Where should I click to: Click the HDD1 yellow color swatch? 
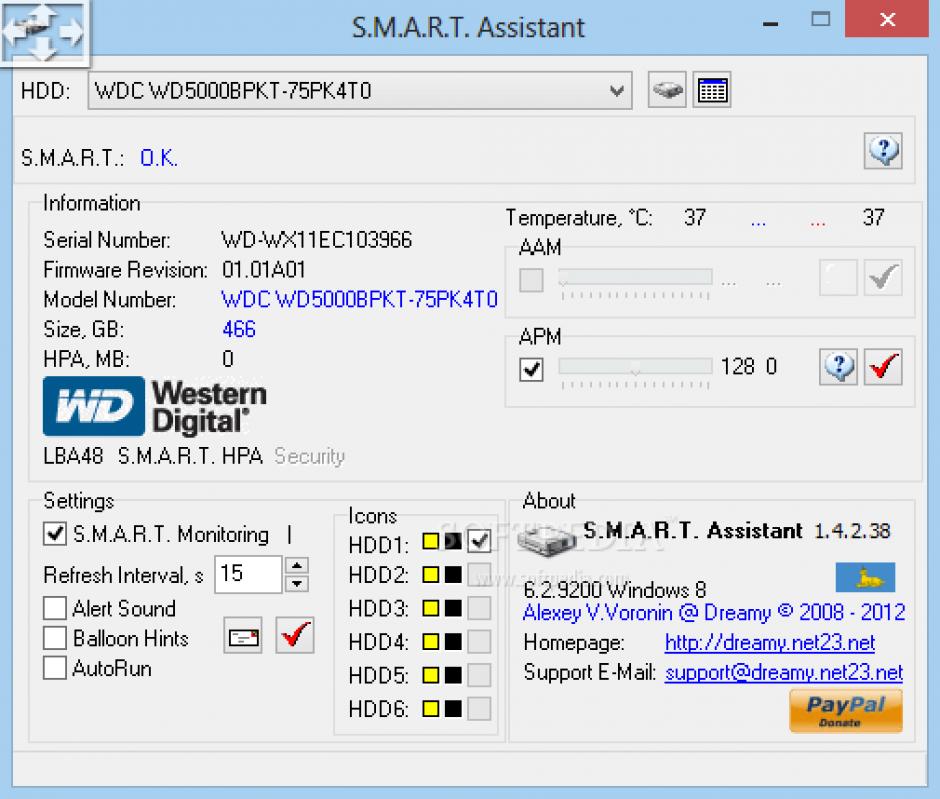pyautogui.click(x=431, y=543)
